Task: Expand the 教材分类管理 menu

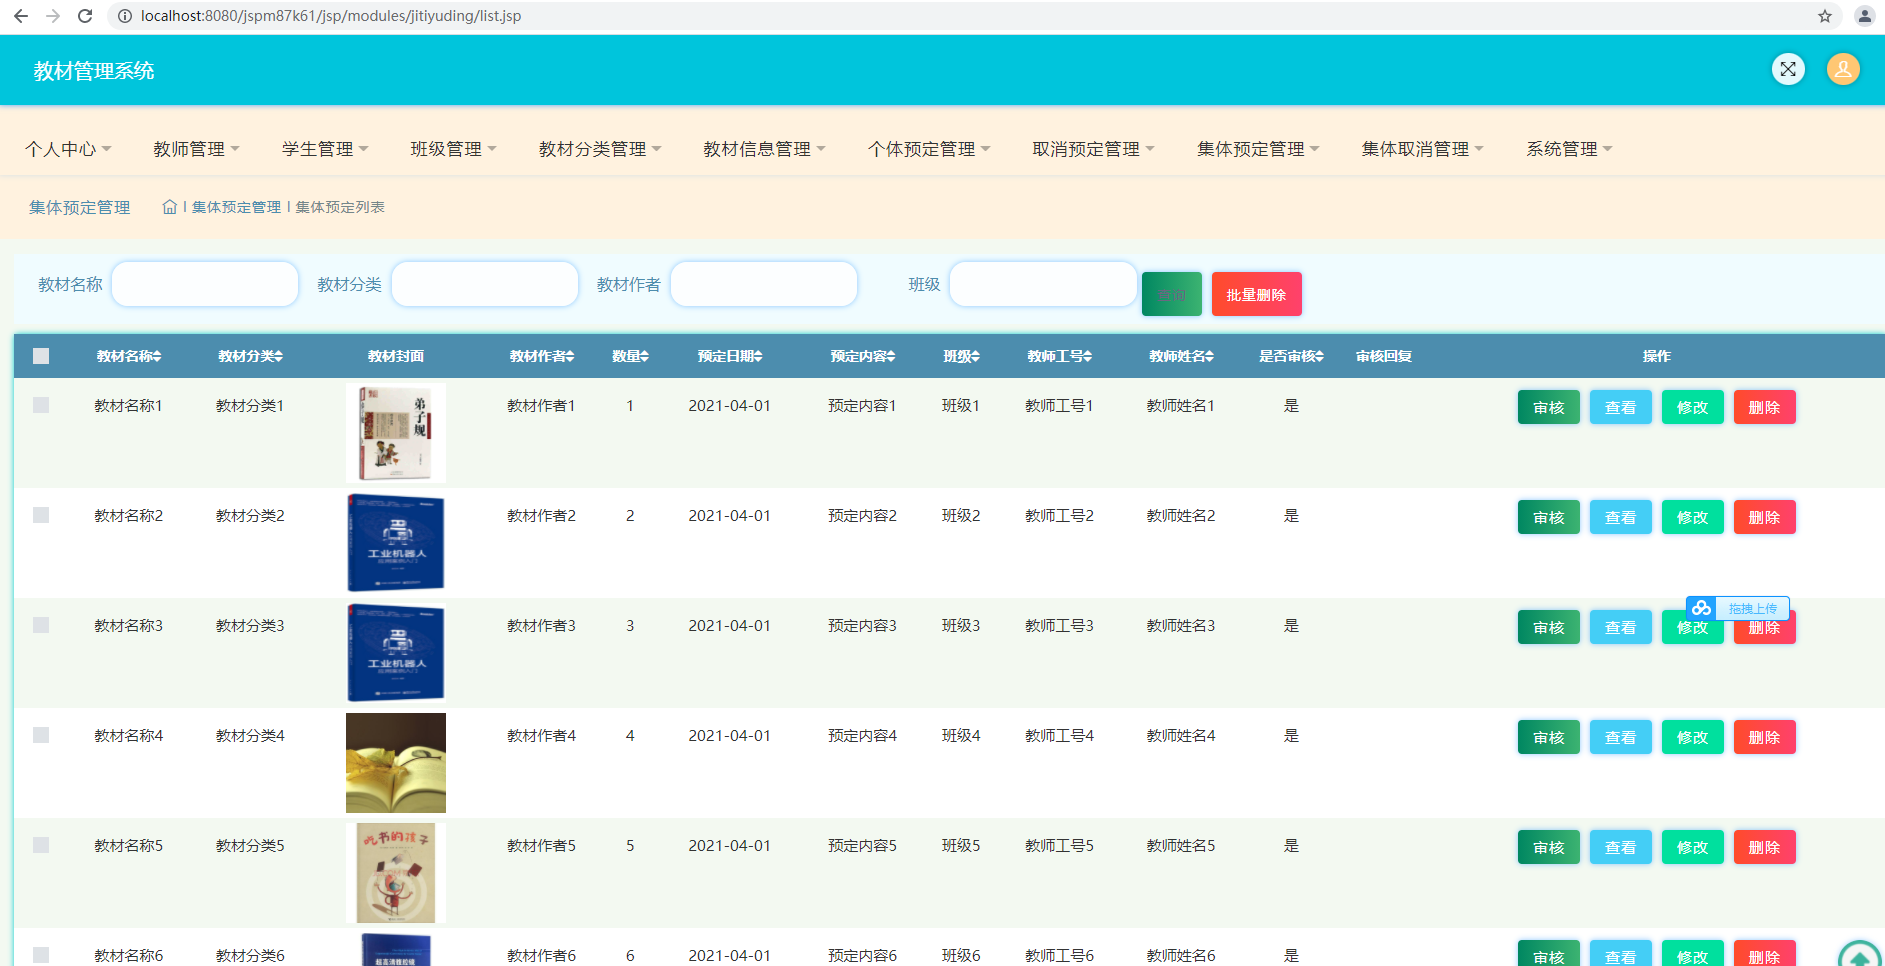Action: coord(600,149)
